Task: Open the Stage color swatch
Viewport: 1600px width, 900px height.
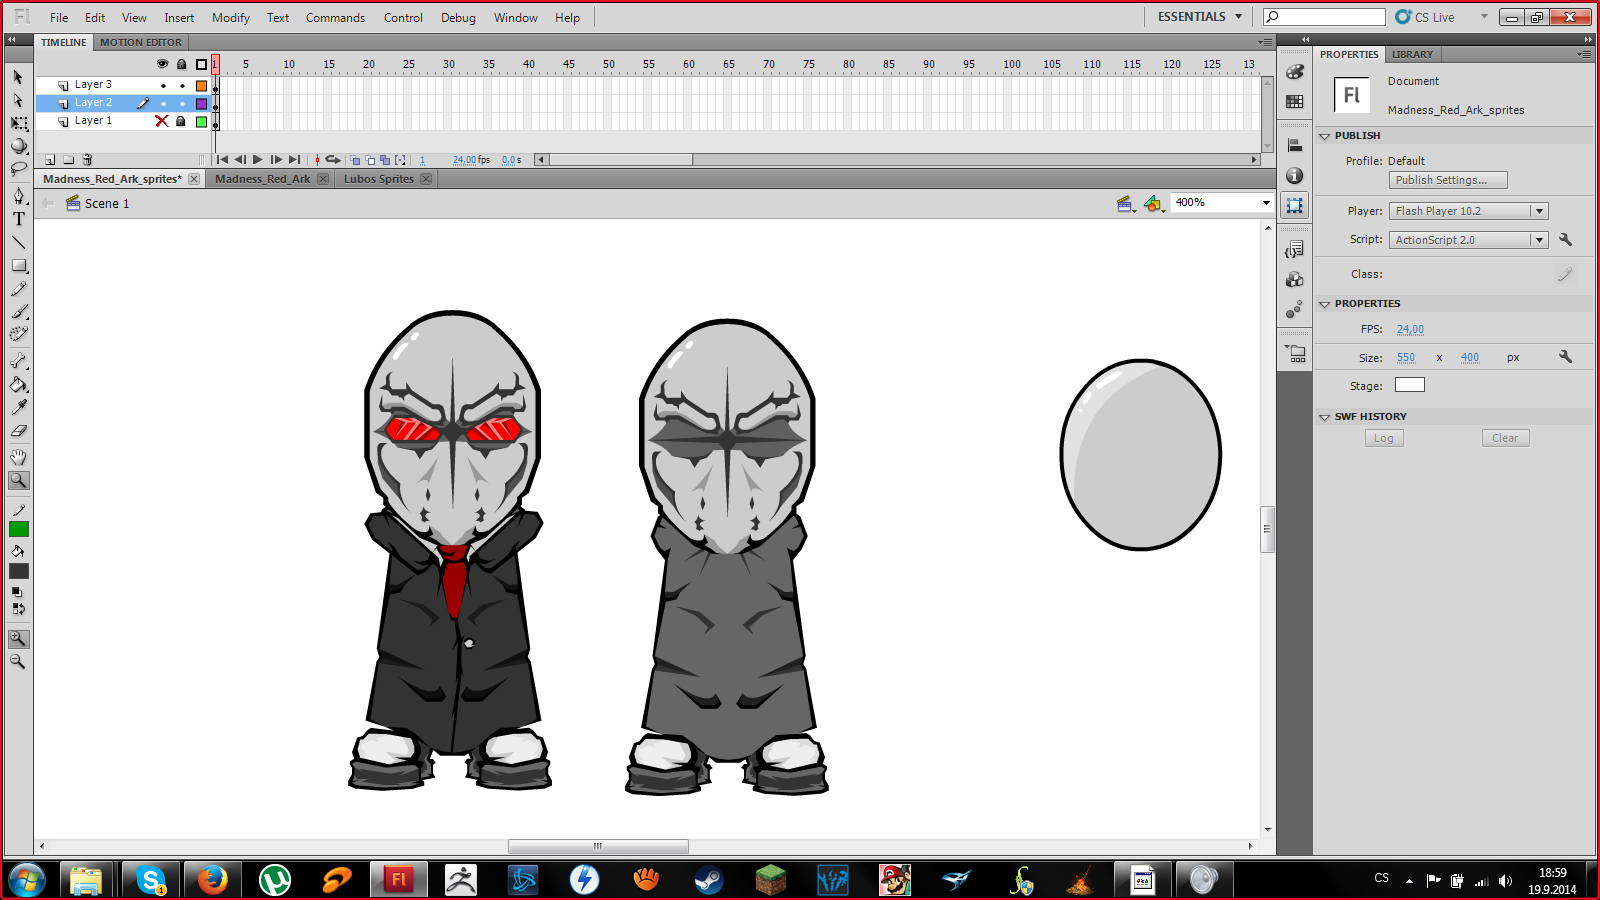Action: [1409, 385]
